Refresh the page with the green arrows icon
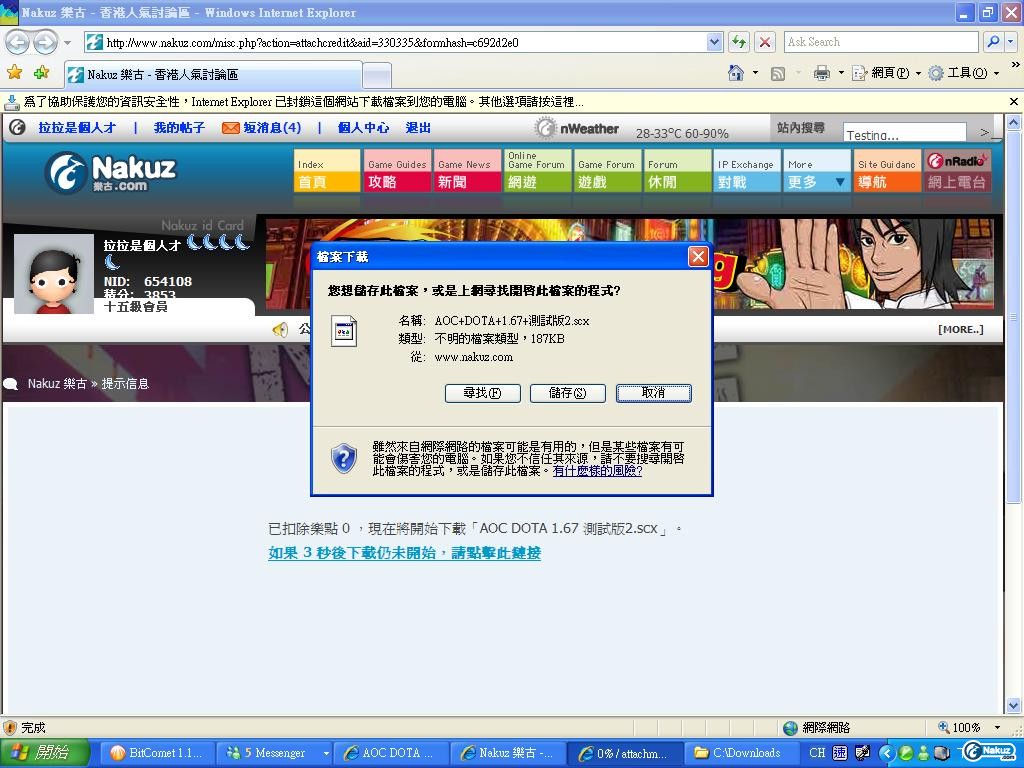Screen dimensions: 1024x768 pyautogui.click(x=739, y=42)
